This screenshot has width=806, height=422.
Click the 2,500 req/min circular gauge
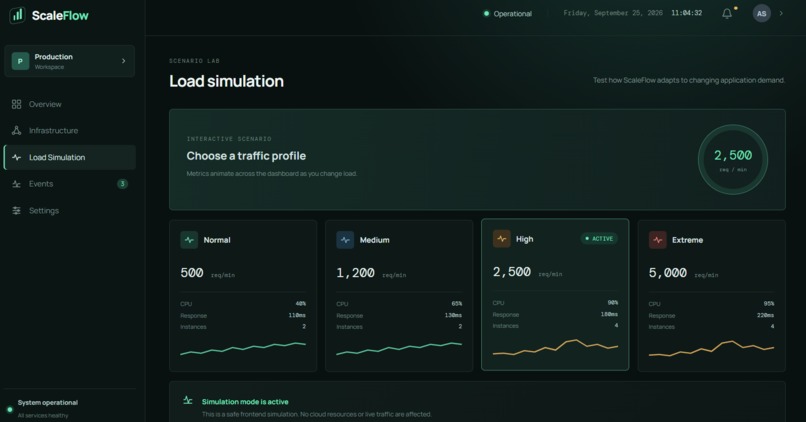[x=732, y=159]
